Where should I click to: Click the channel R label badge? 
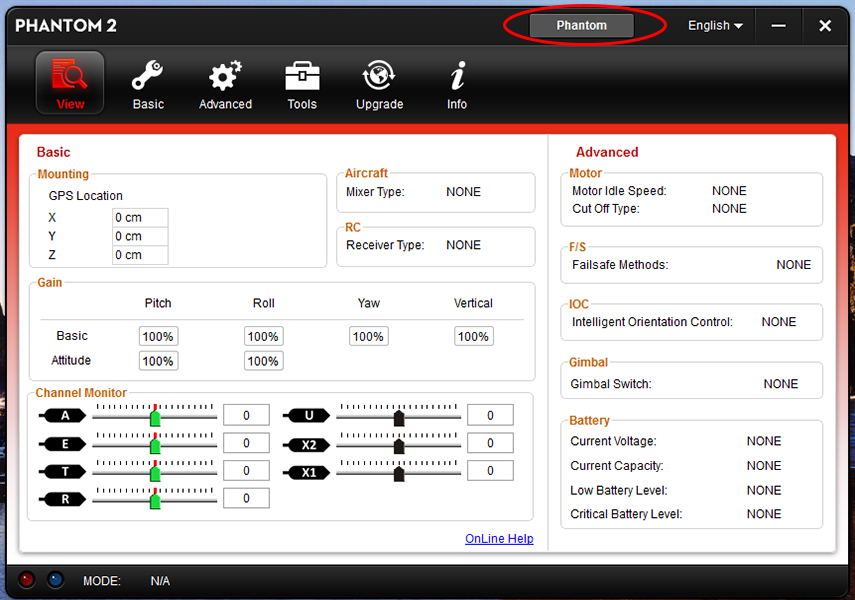pos(64,499)
